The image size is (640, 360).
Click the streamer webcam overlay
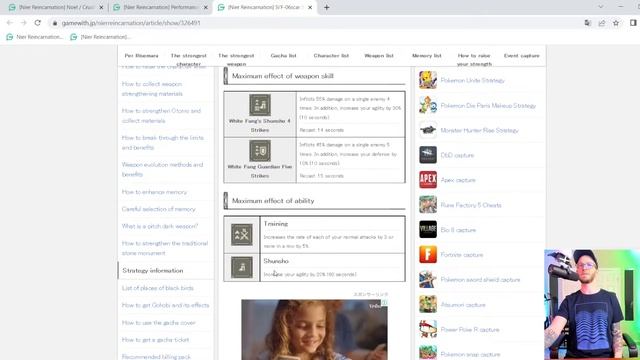point(592,304)
